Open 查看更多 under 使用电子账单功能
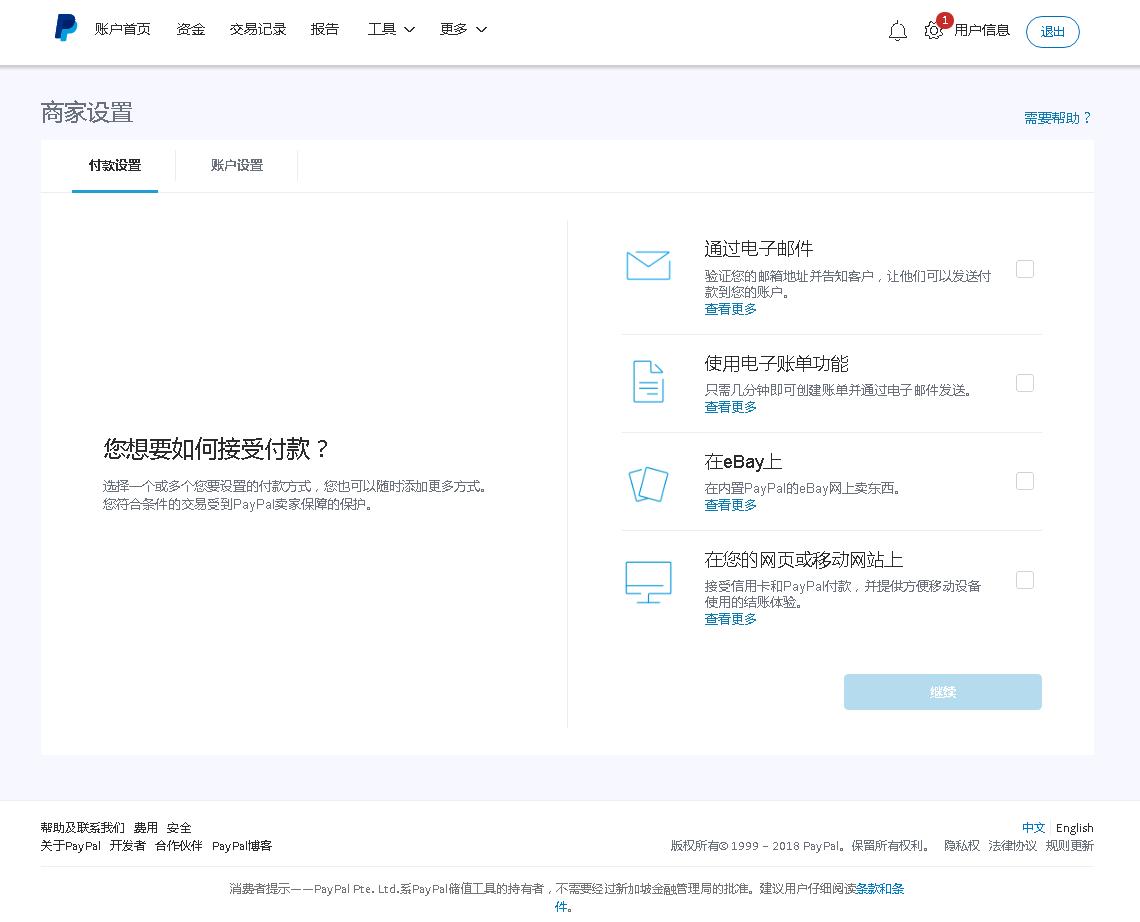 click(x=729, y=407)
